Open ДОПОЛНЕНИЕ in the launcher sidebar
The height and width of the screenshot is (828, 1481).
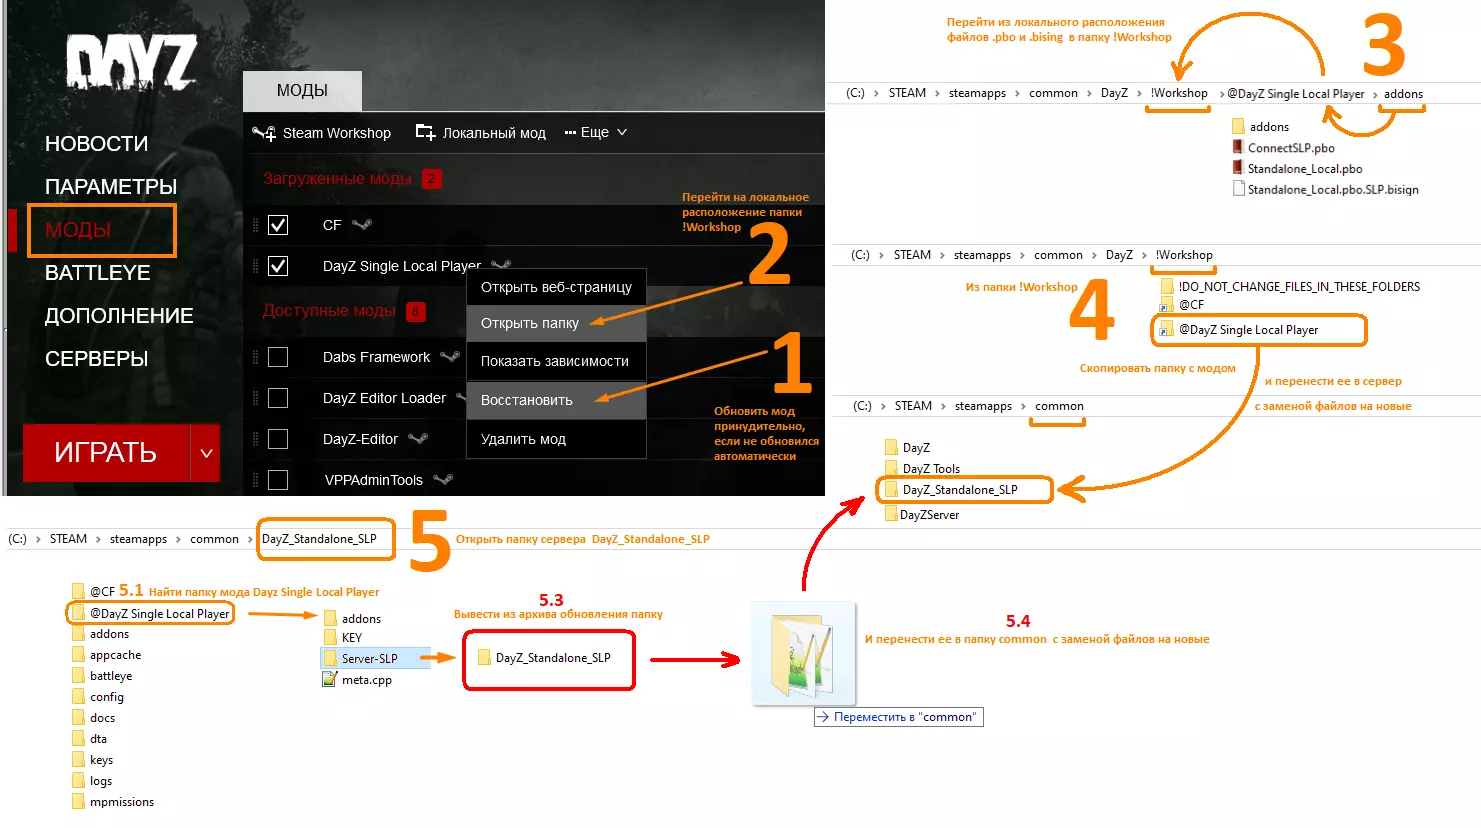[119, 316]
